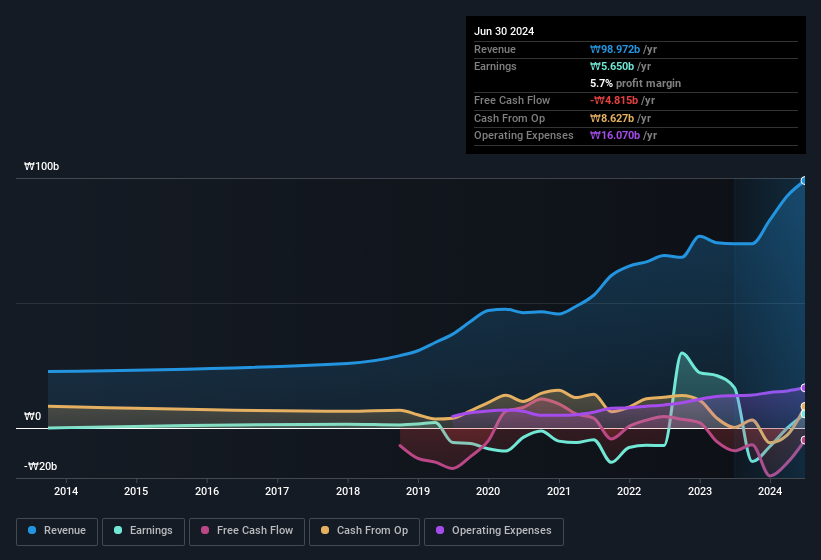Click the 2015 x-axis label

pos(136,491)
